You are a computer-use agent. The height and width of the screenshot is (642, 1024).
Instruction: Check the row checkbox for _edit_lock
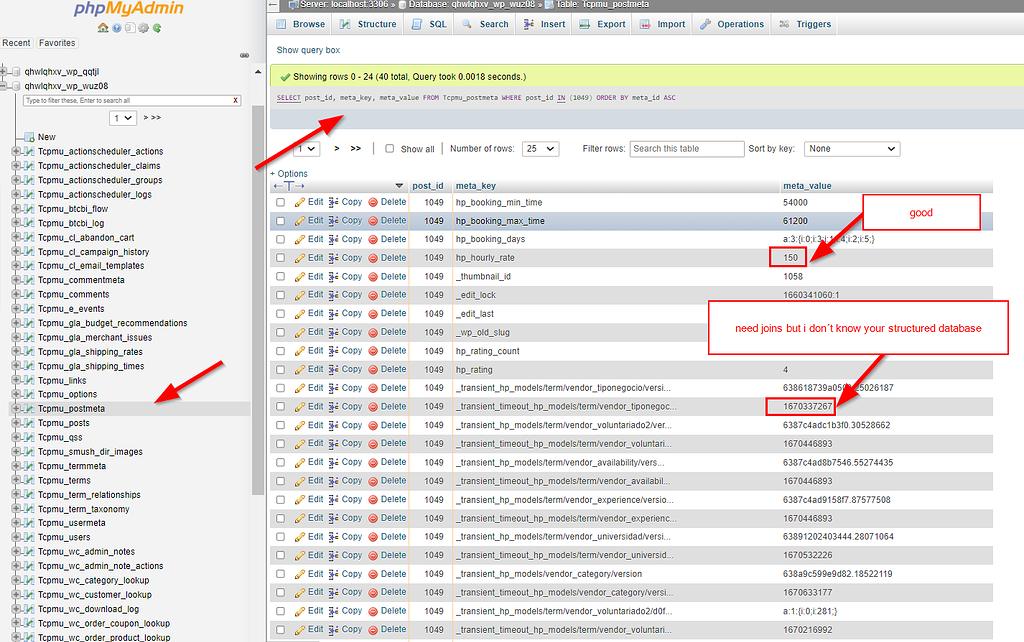pos(279,295)
